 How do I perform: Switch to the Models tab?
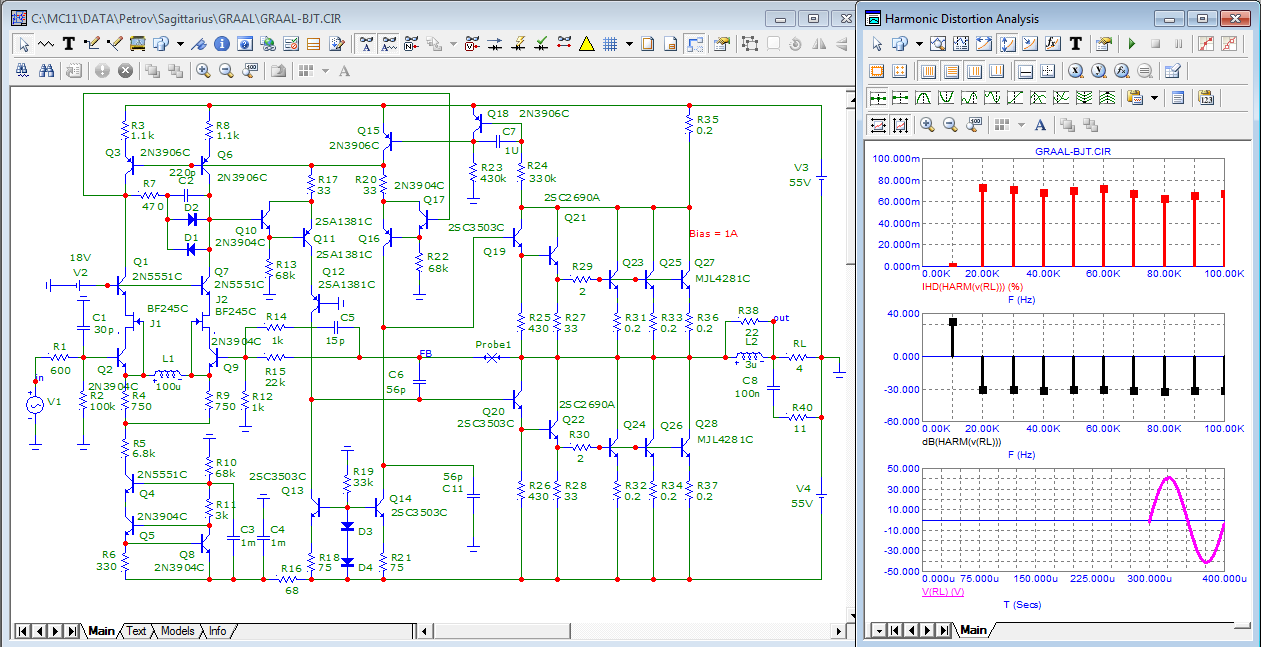(x=177, y=631)
